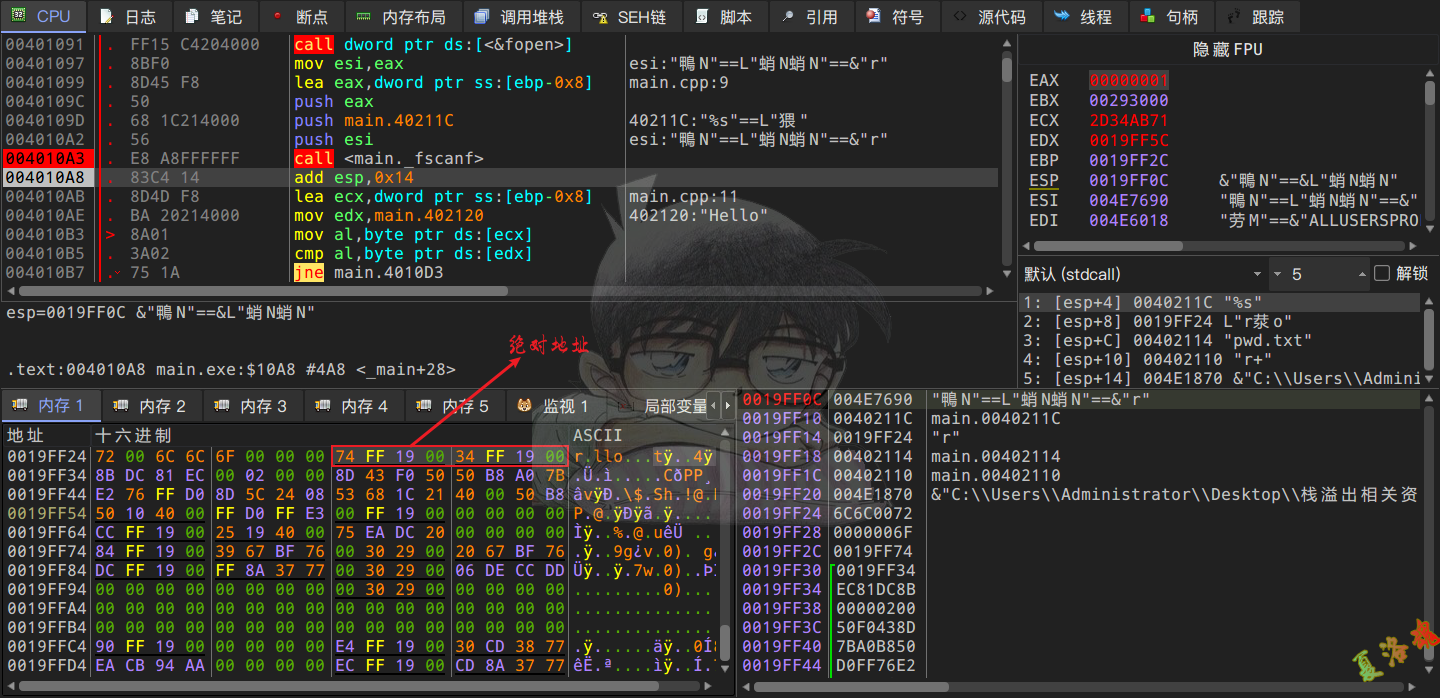Click the 线程 threads tab icon

tap(1061, 17)
